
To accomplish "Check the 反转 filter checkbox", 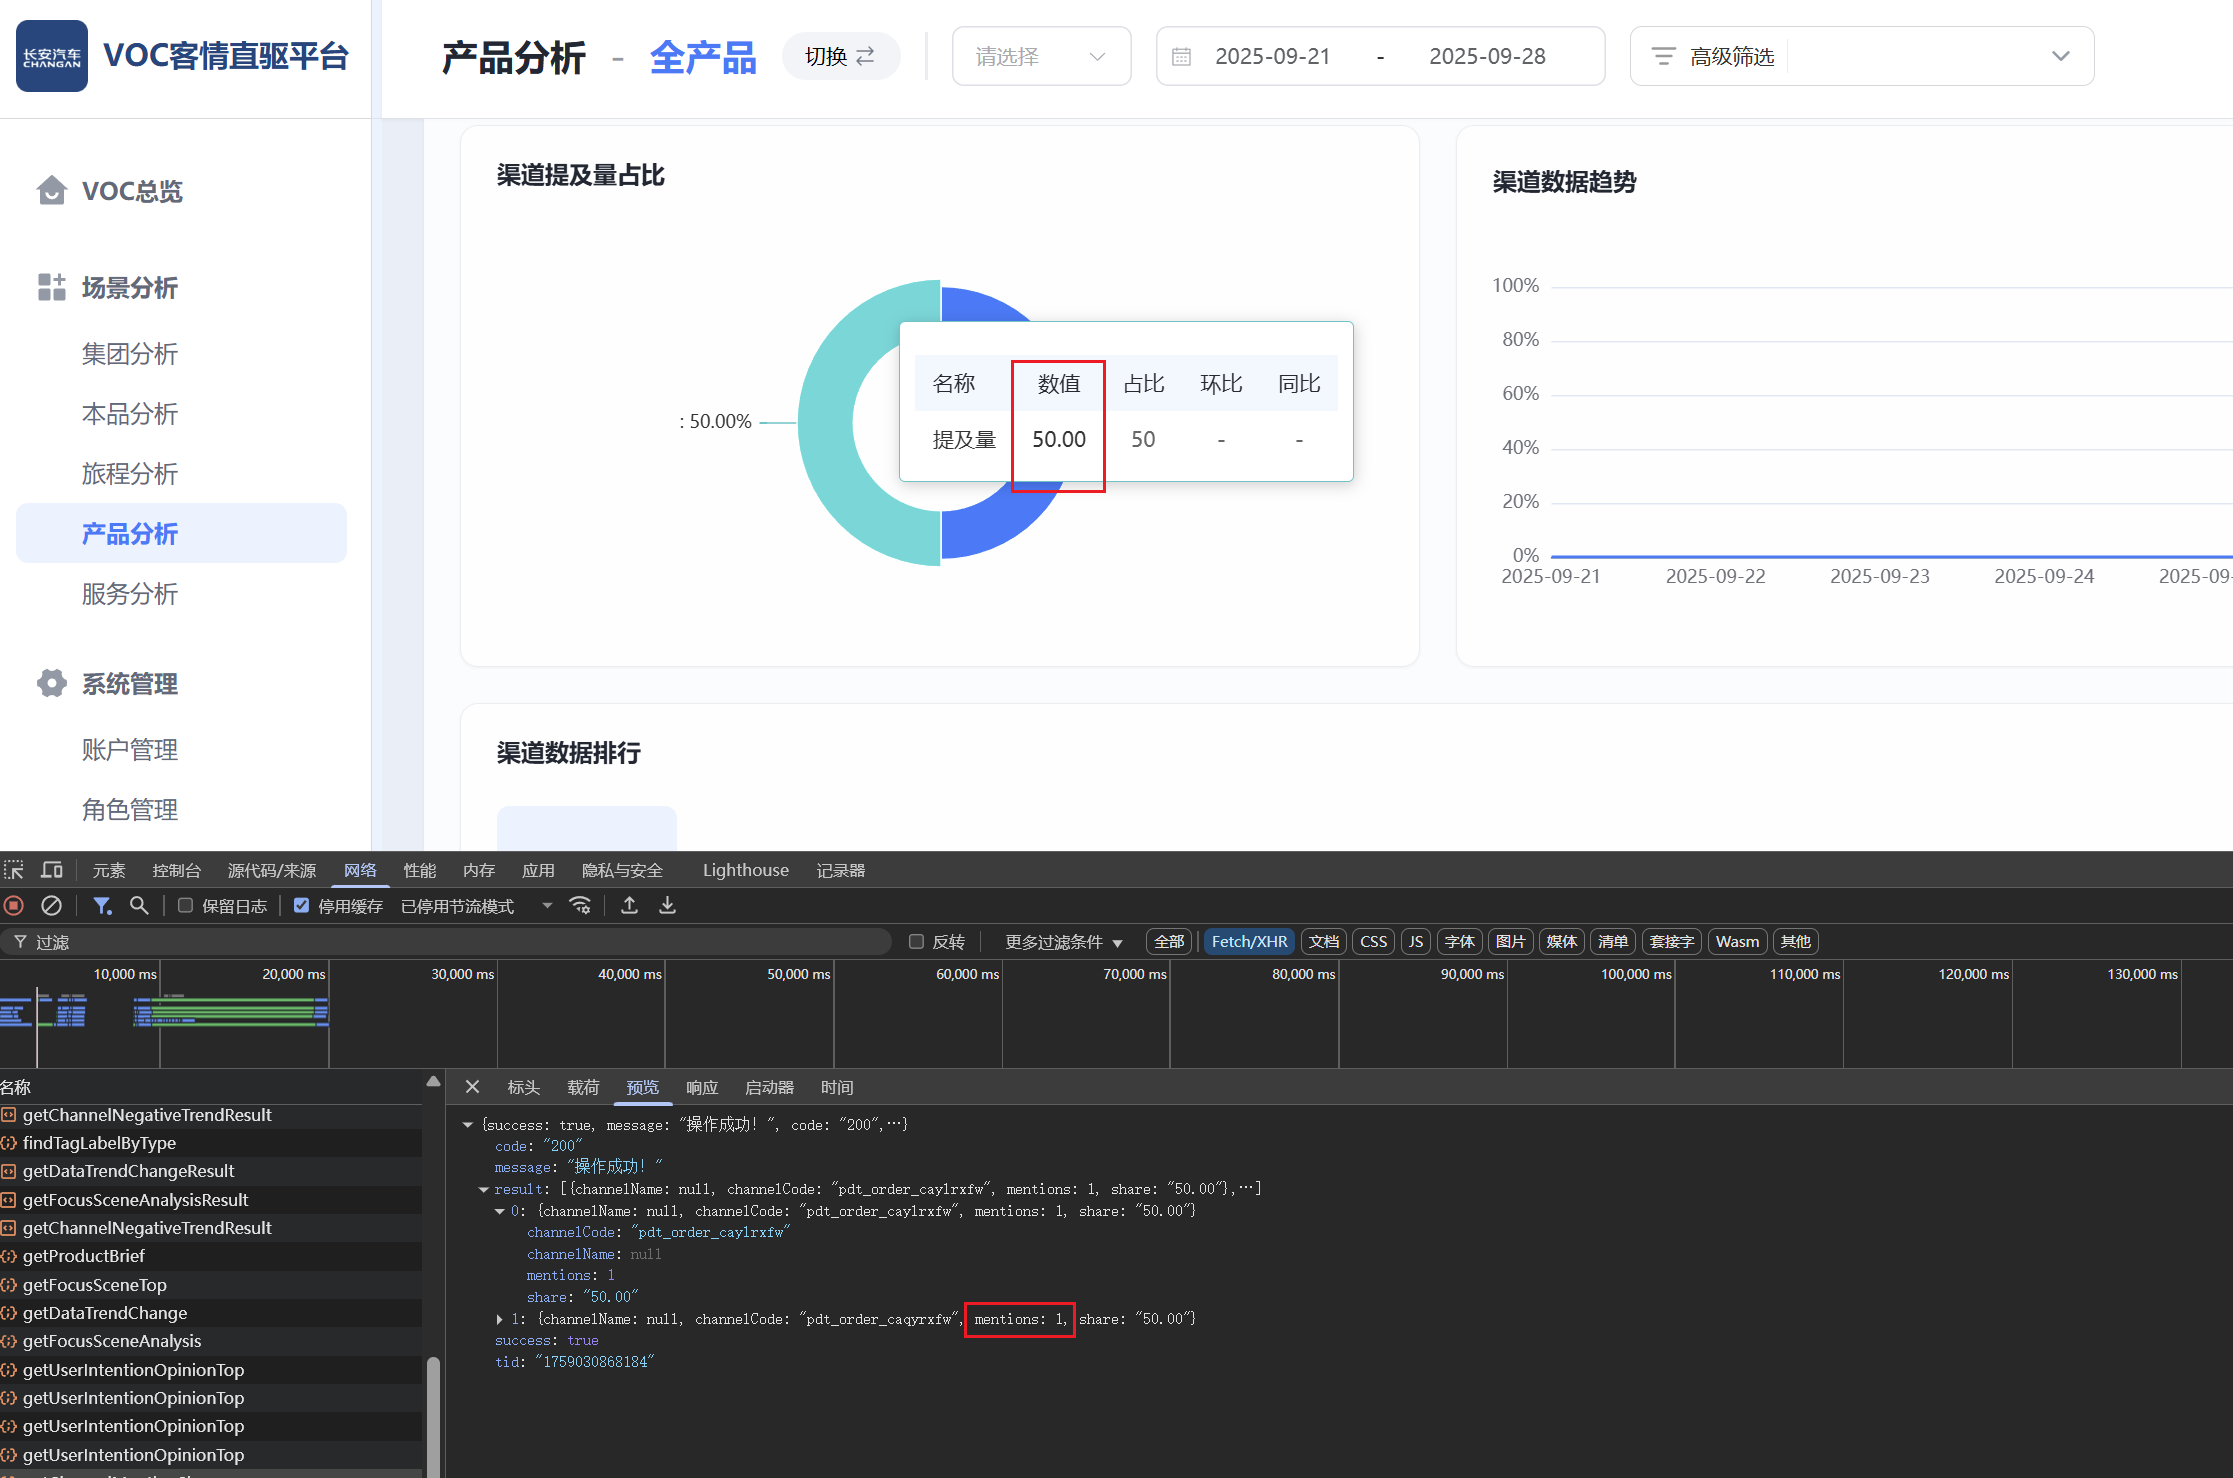I will click(x=916, y=942).
